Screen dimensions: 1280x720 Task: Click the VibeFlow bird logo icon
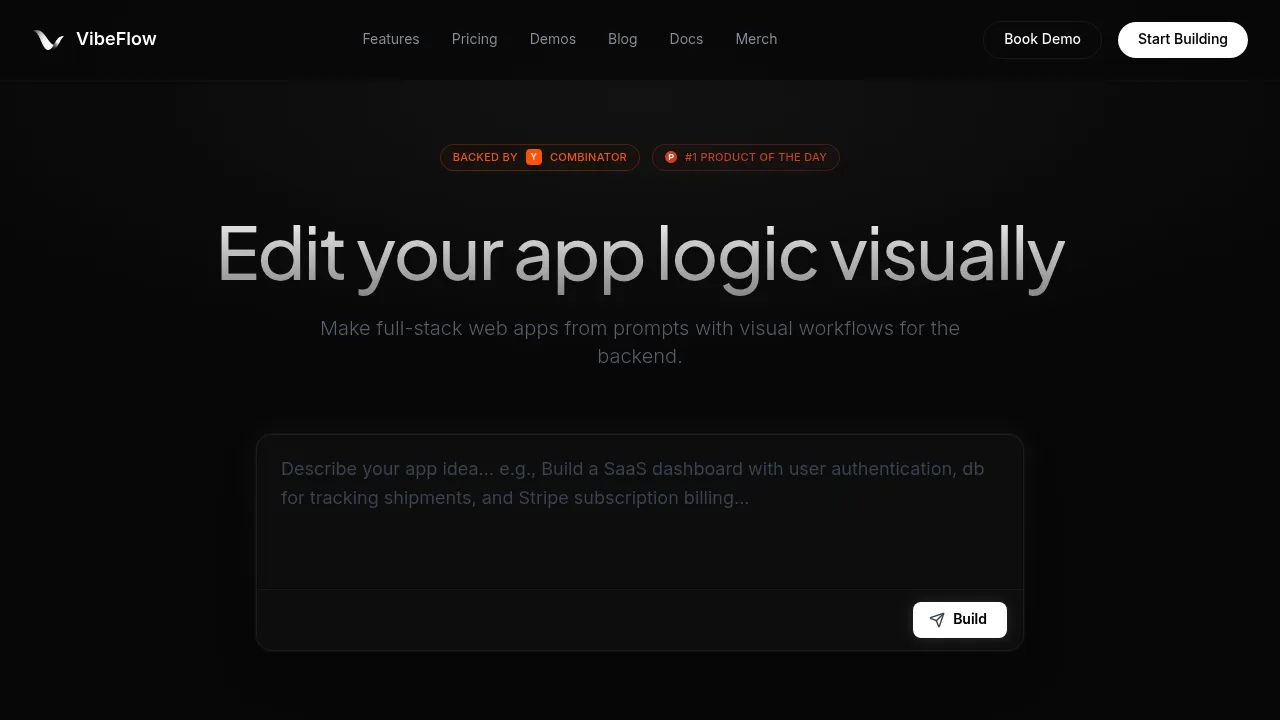point(48,40)
